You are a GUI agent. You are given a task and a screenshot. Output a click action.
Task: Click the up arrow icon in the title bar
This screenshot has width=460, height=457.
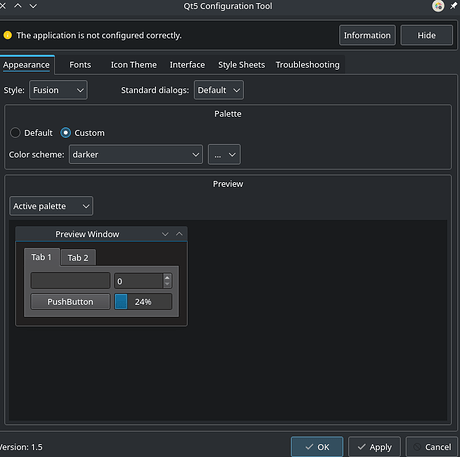[x=18, y=6]
